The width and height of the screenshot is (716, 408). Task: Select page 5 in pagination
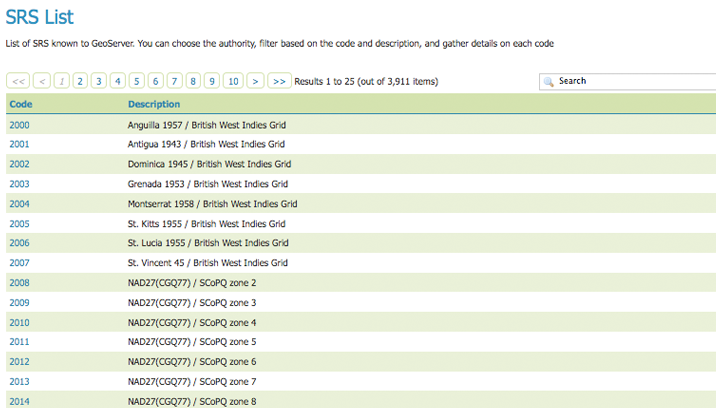click(x=137, y=81)
